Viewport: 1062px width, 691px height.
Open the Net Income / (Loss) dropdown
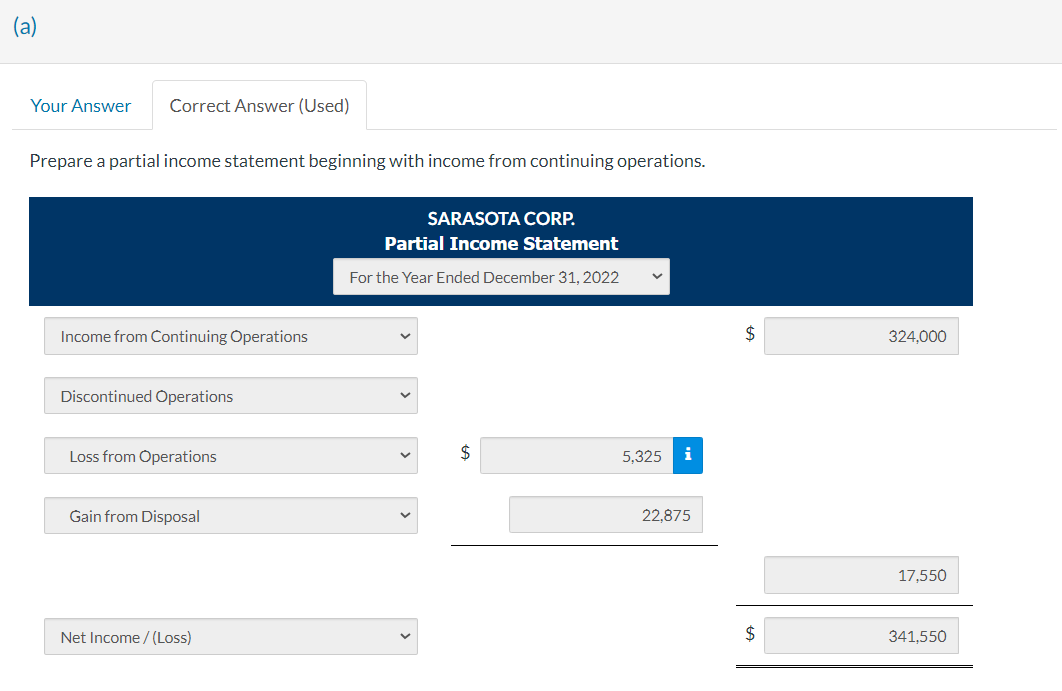[230, 636]
